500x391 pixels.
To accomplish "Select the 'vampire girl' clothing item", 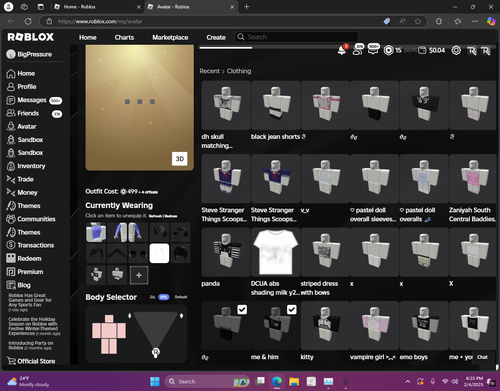I will [375, 326].
